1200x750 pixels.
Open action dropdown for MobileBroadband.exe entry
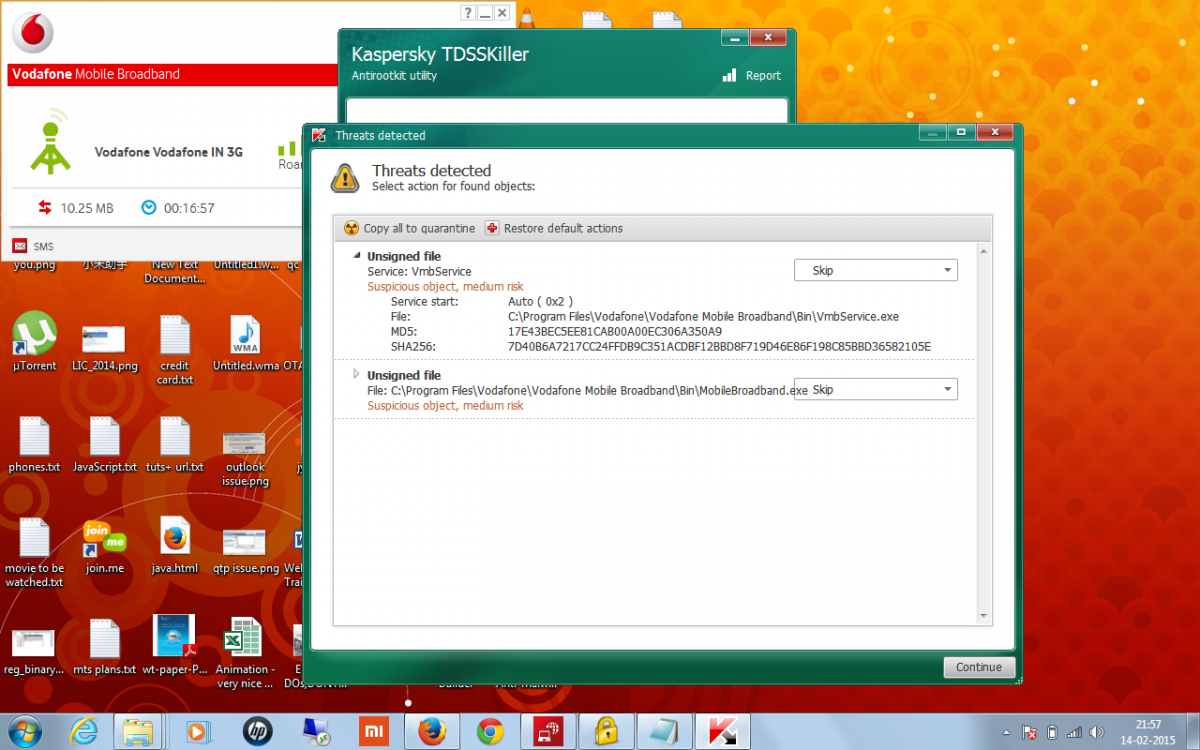876,389
